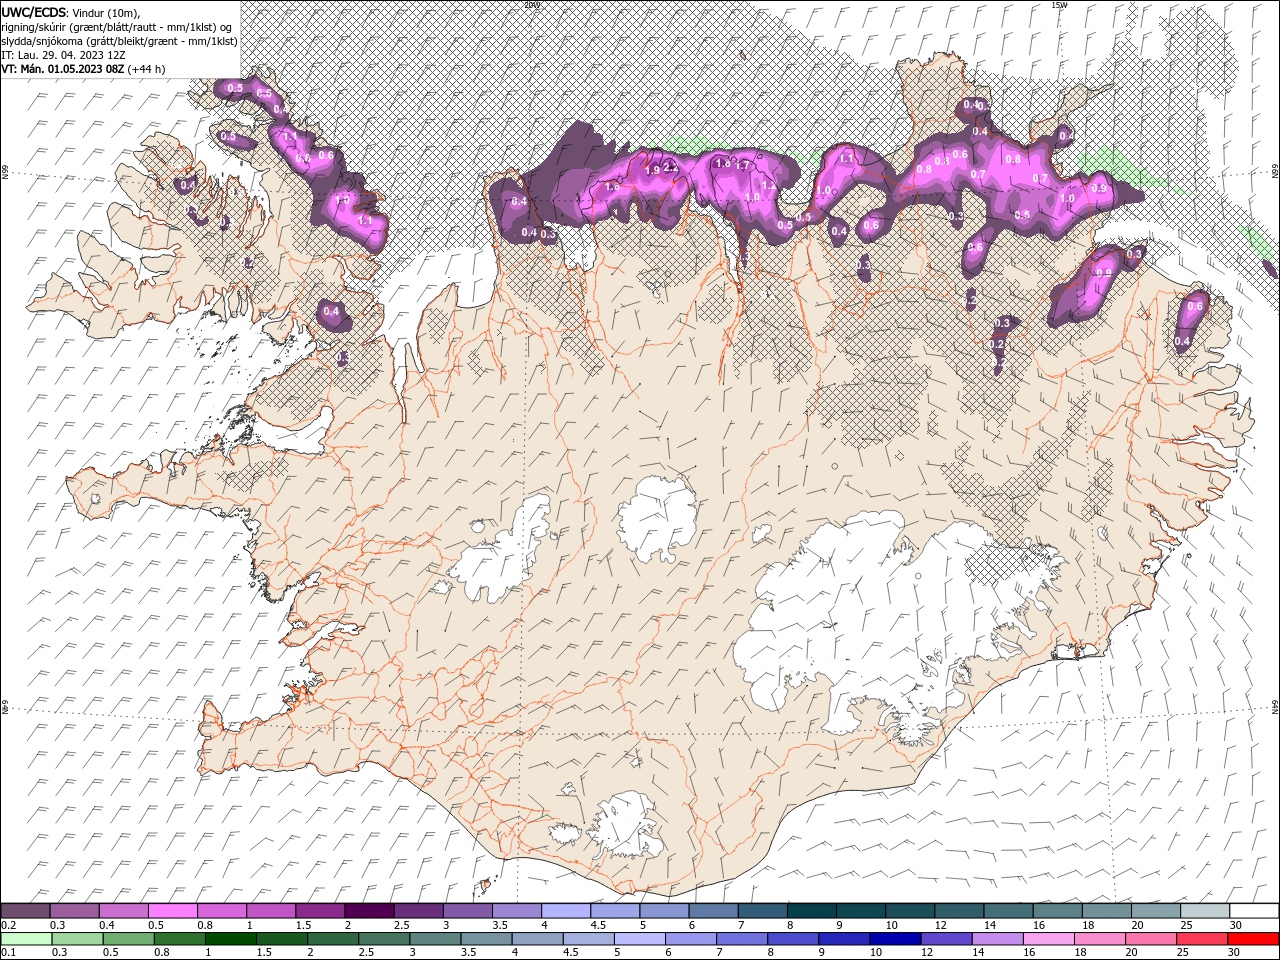Click the 20W longitude label at top edge

531,5
